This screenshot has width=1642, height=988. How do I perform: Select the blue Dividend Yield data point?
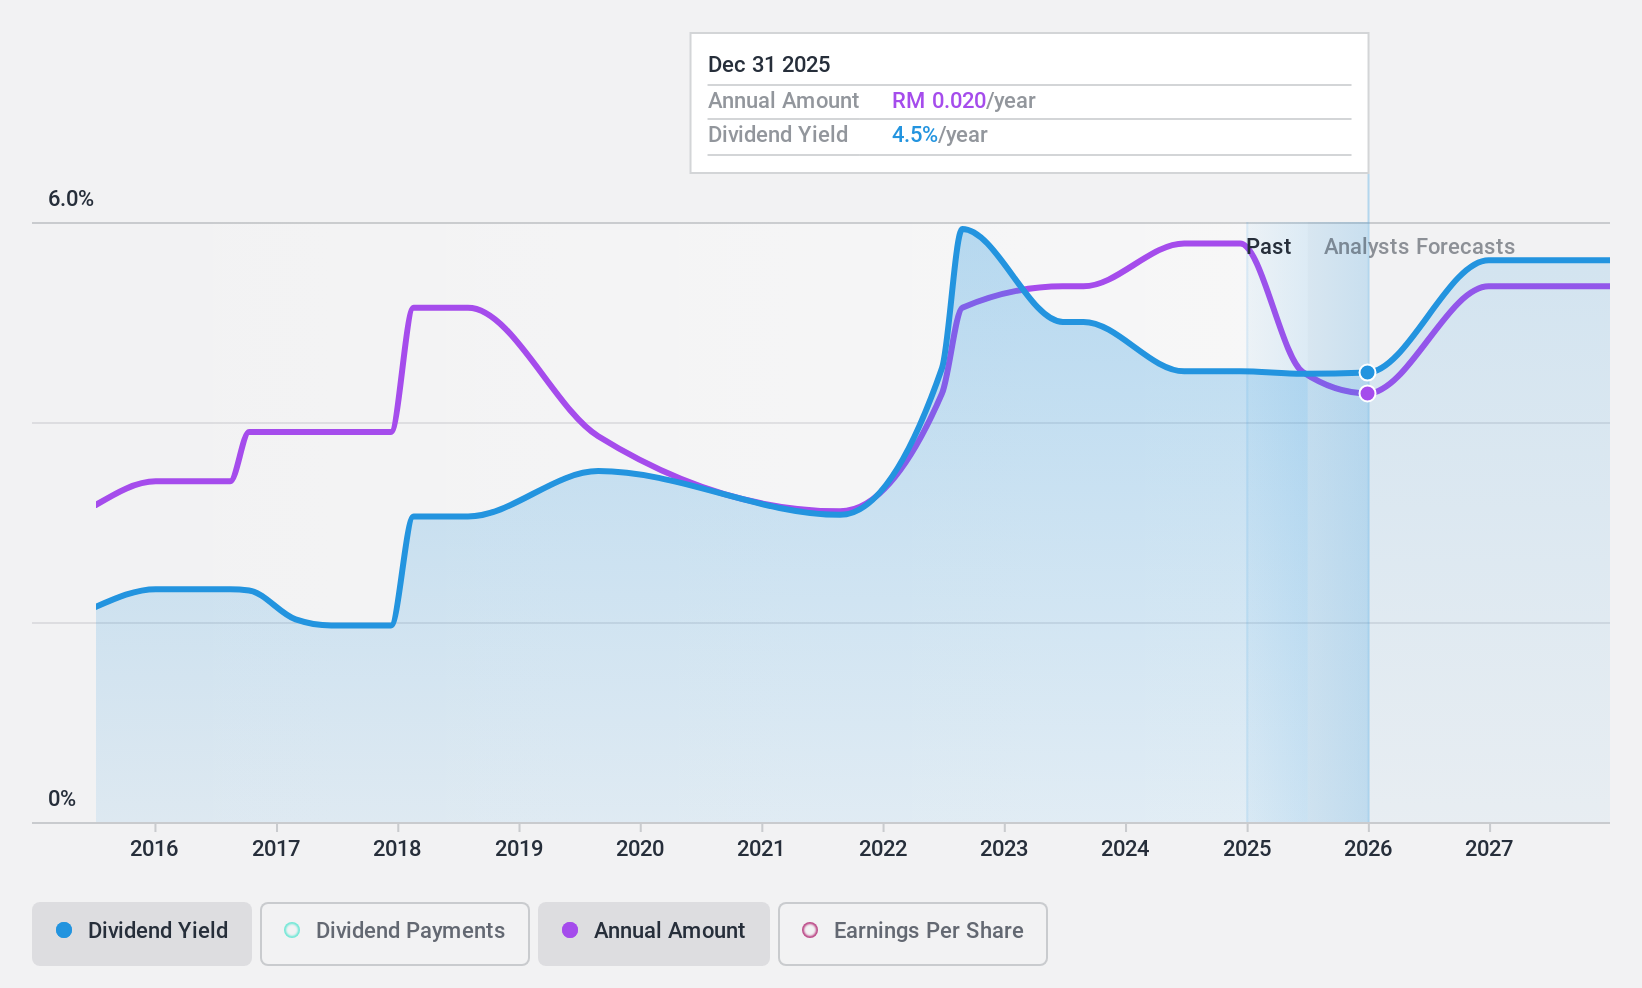pos(1367,373)
